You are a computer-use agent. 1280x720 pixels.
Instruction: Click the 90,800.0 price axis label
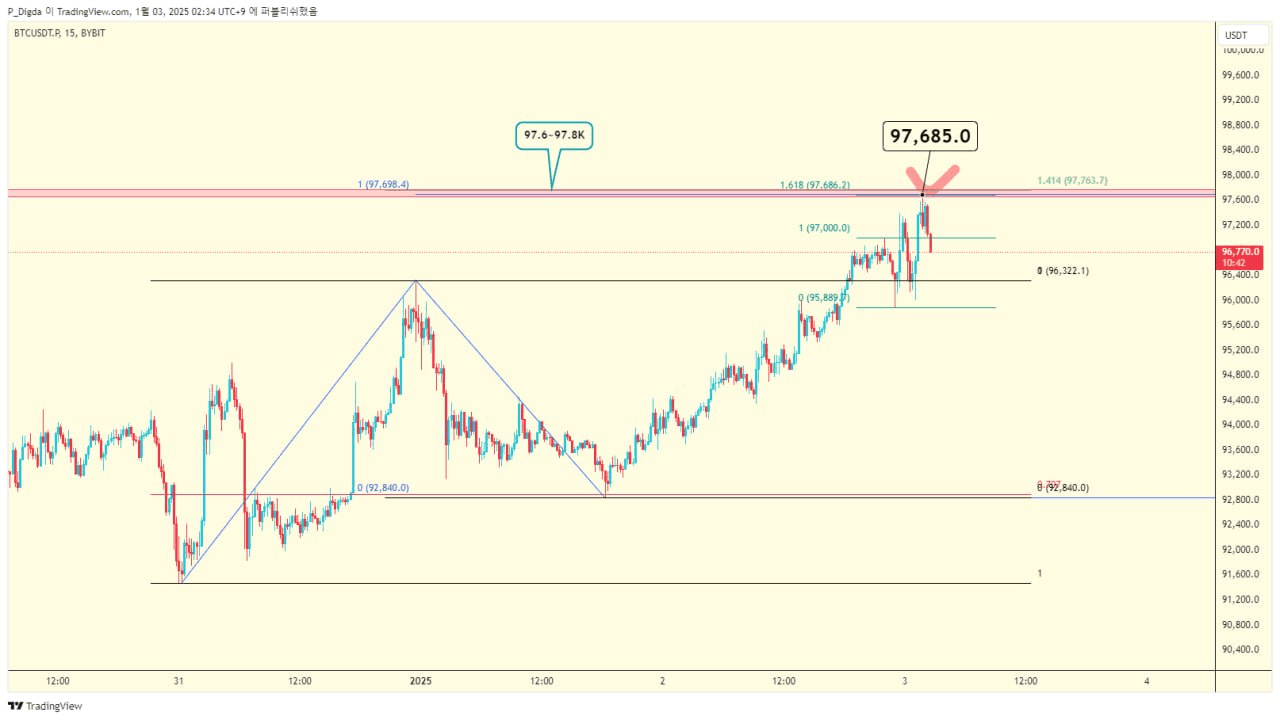(1238, 625)
